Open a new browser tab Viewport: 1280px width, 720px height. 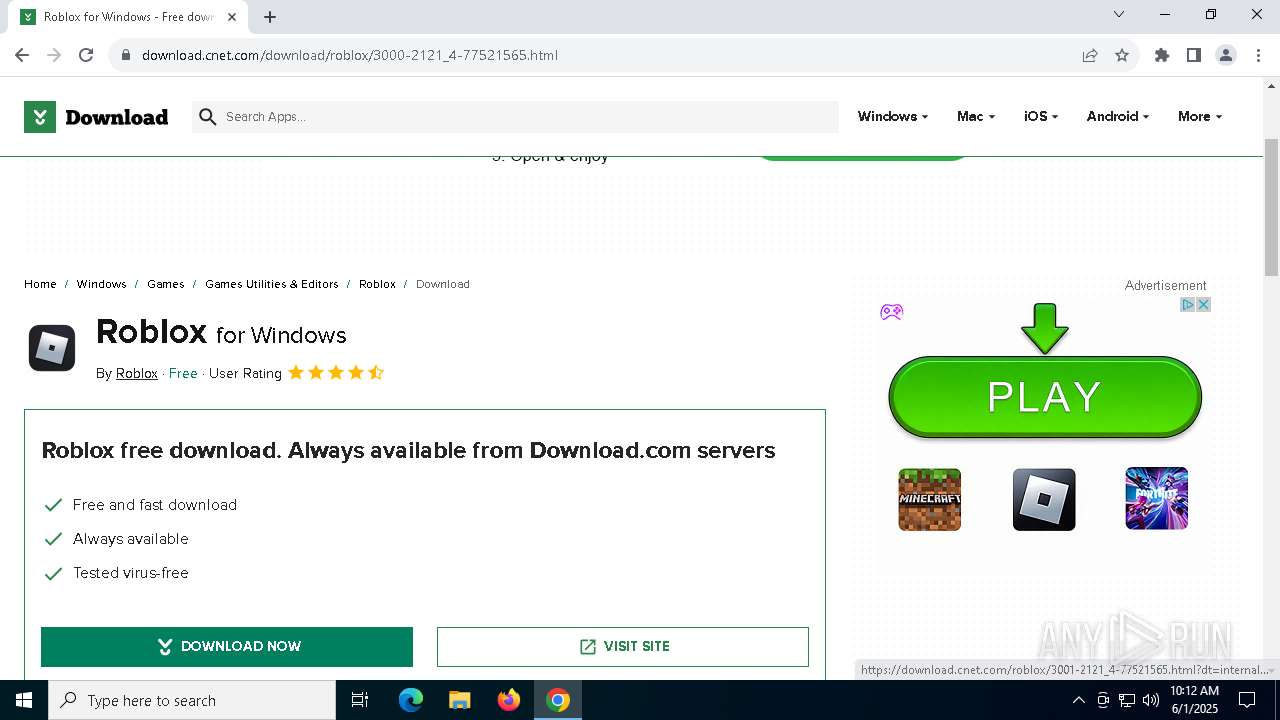[x=270, y=17]
